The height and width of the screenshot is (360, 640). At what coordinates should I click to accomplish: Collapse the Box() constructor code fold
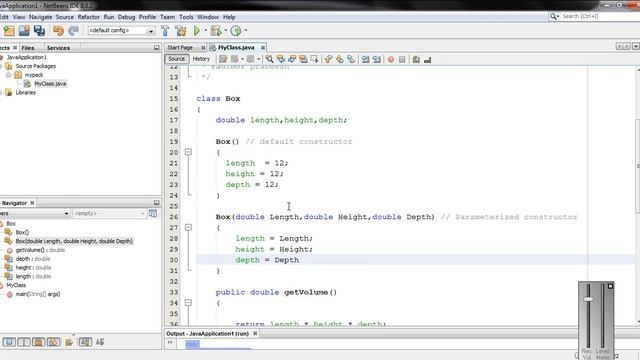(x=188, y=152)
